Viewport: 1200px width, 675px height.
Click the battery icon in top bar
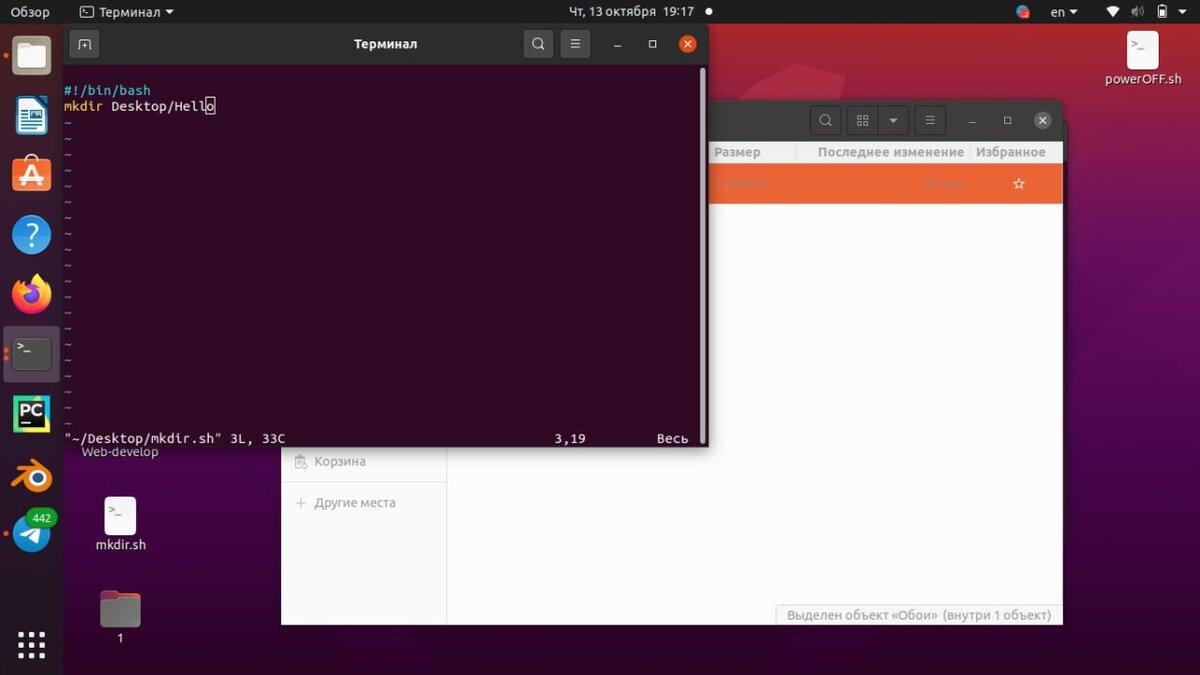[x=1162, y=12]
